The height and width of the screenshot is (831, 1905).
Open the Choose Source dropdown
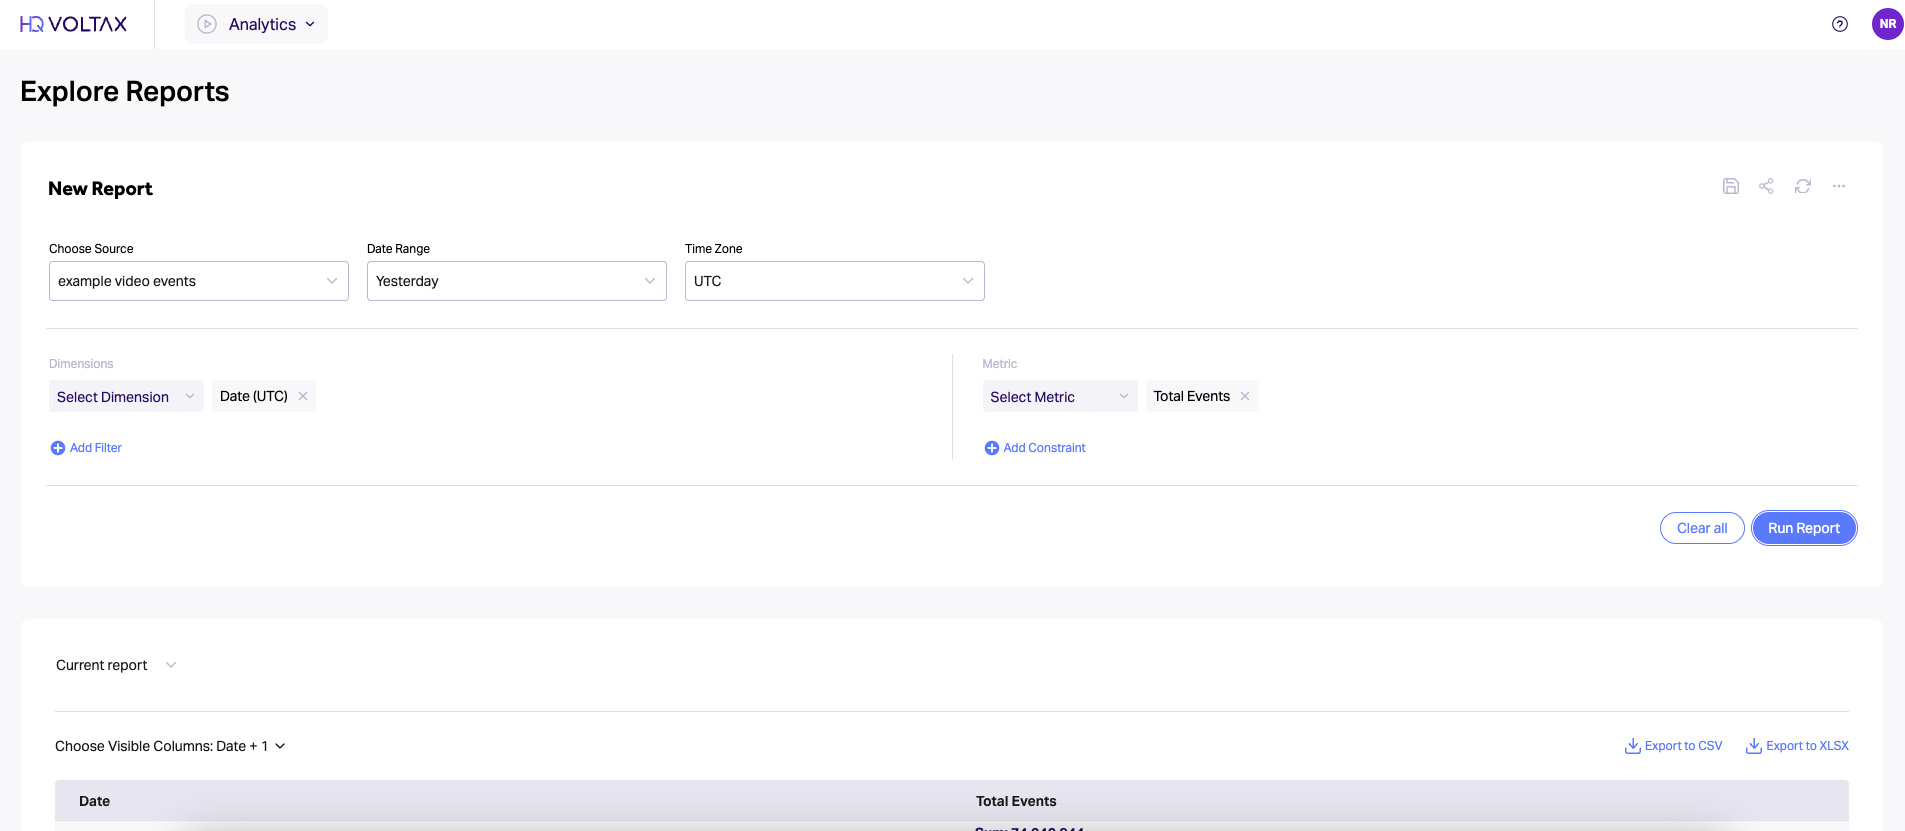coord(199,281)
